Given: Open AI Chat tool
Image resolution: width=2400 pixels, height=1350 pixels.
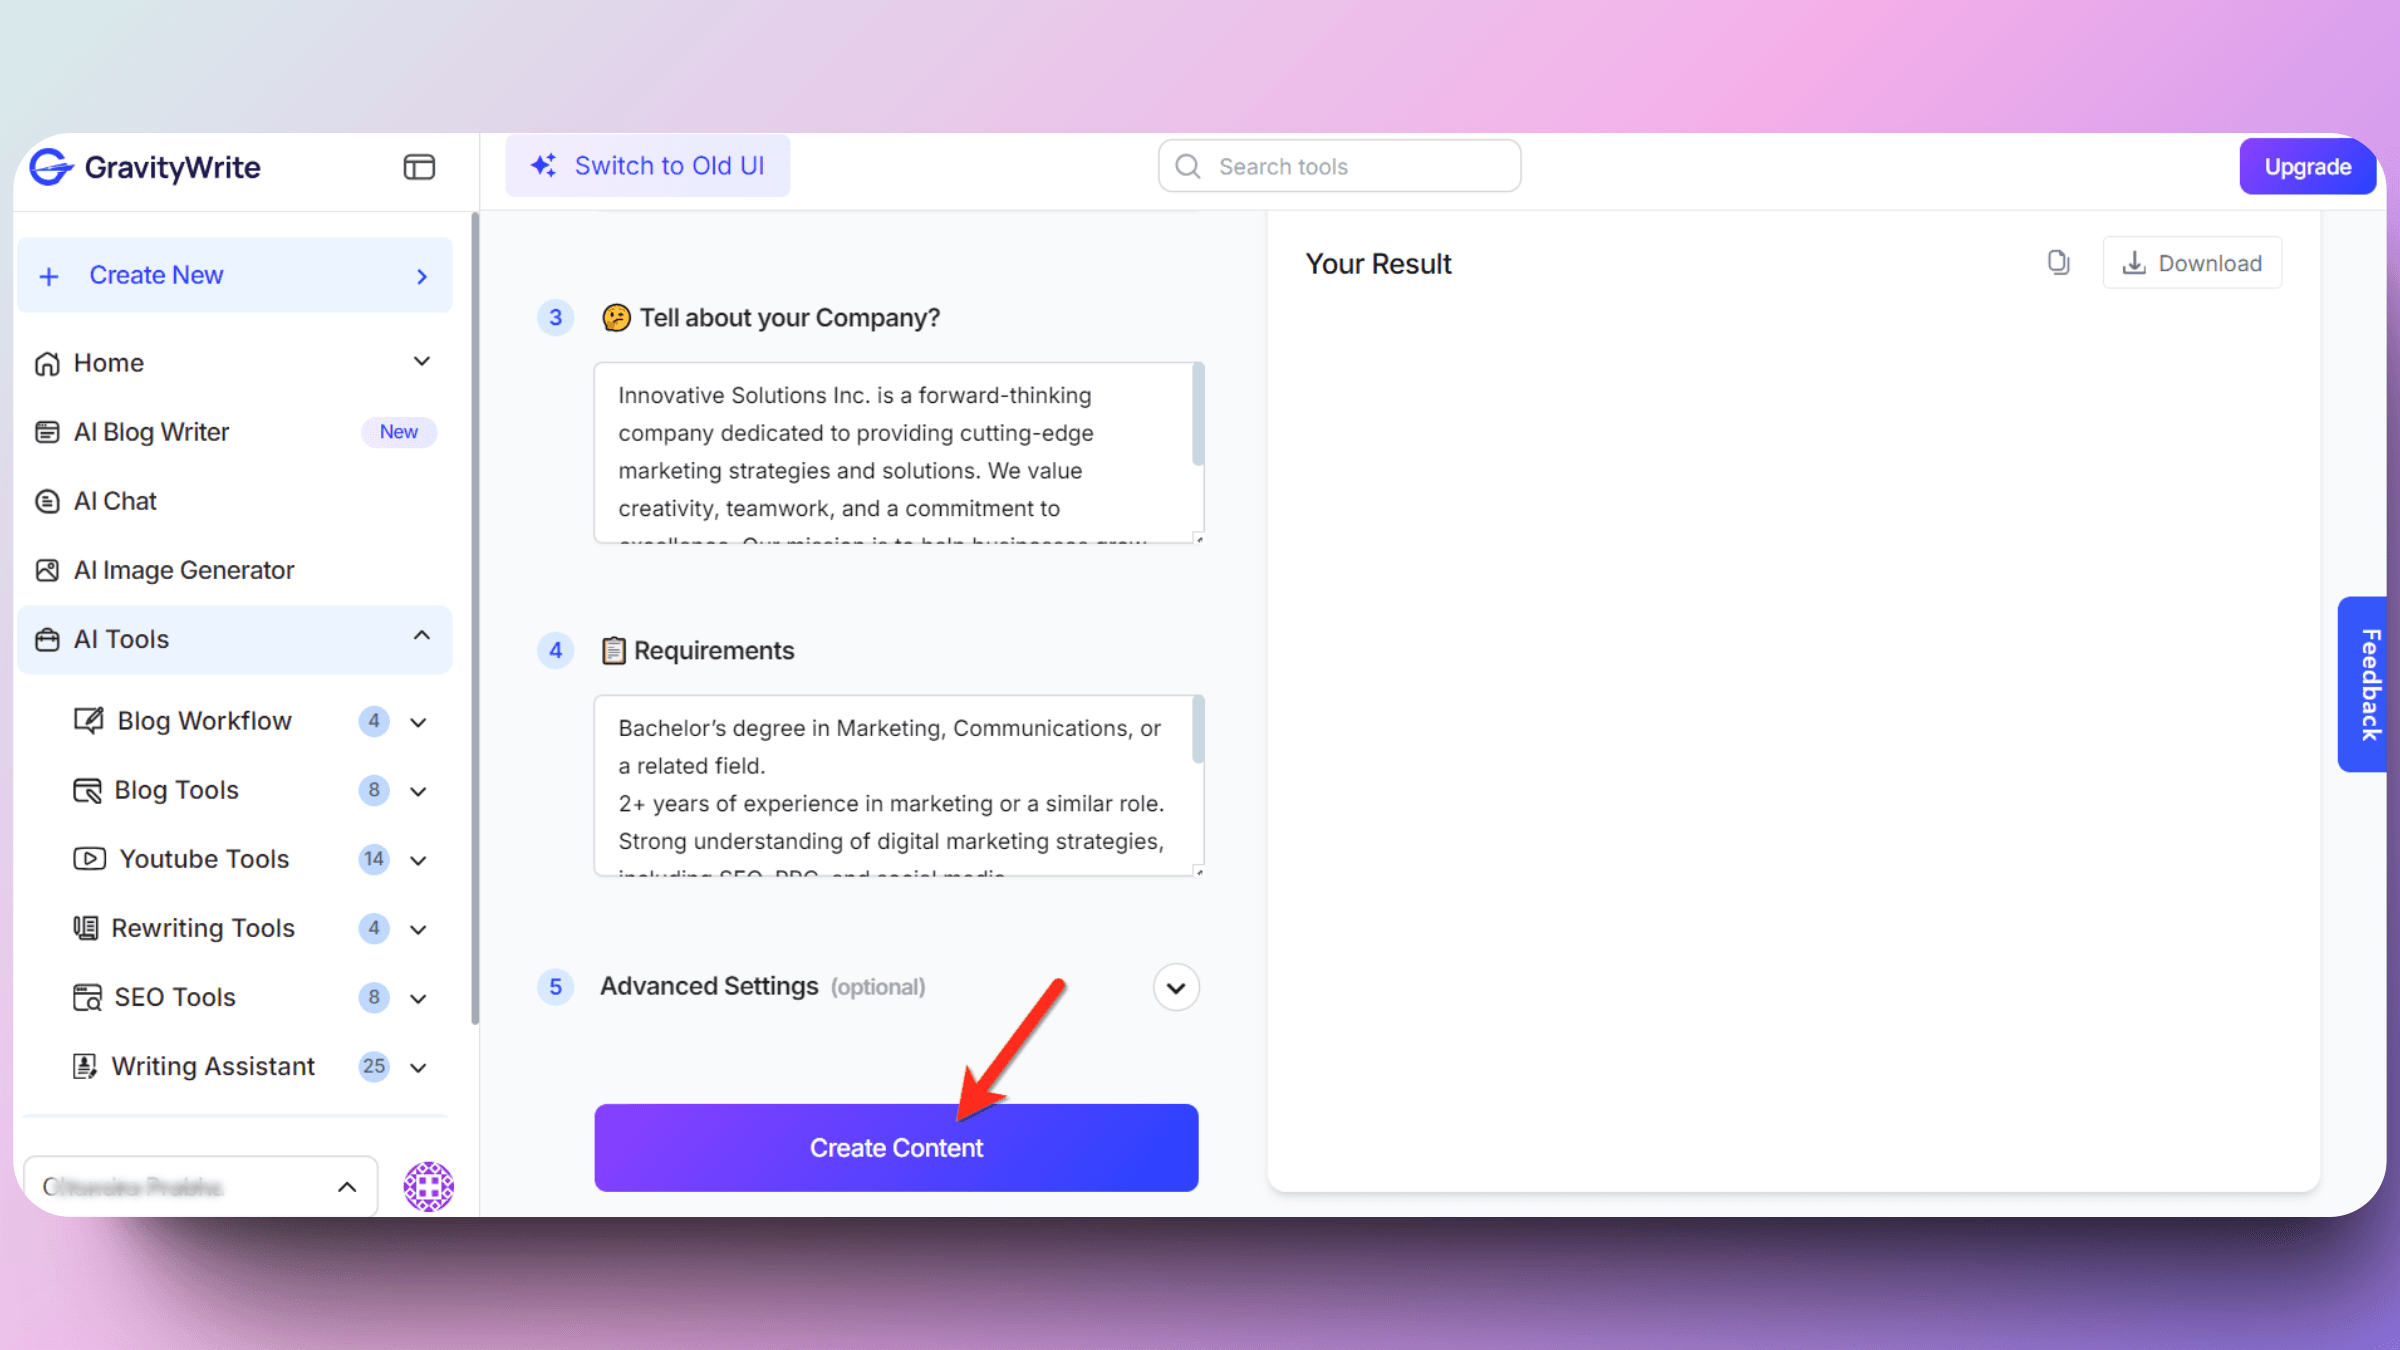Looking at the screenshot, I should coord(114,499).
